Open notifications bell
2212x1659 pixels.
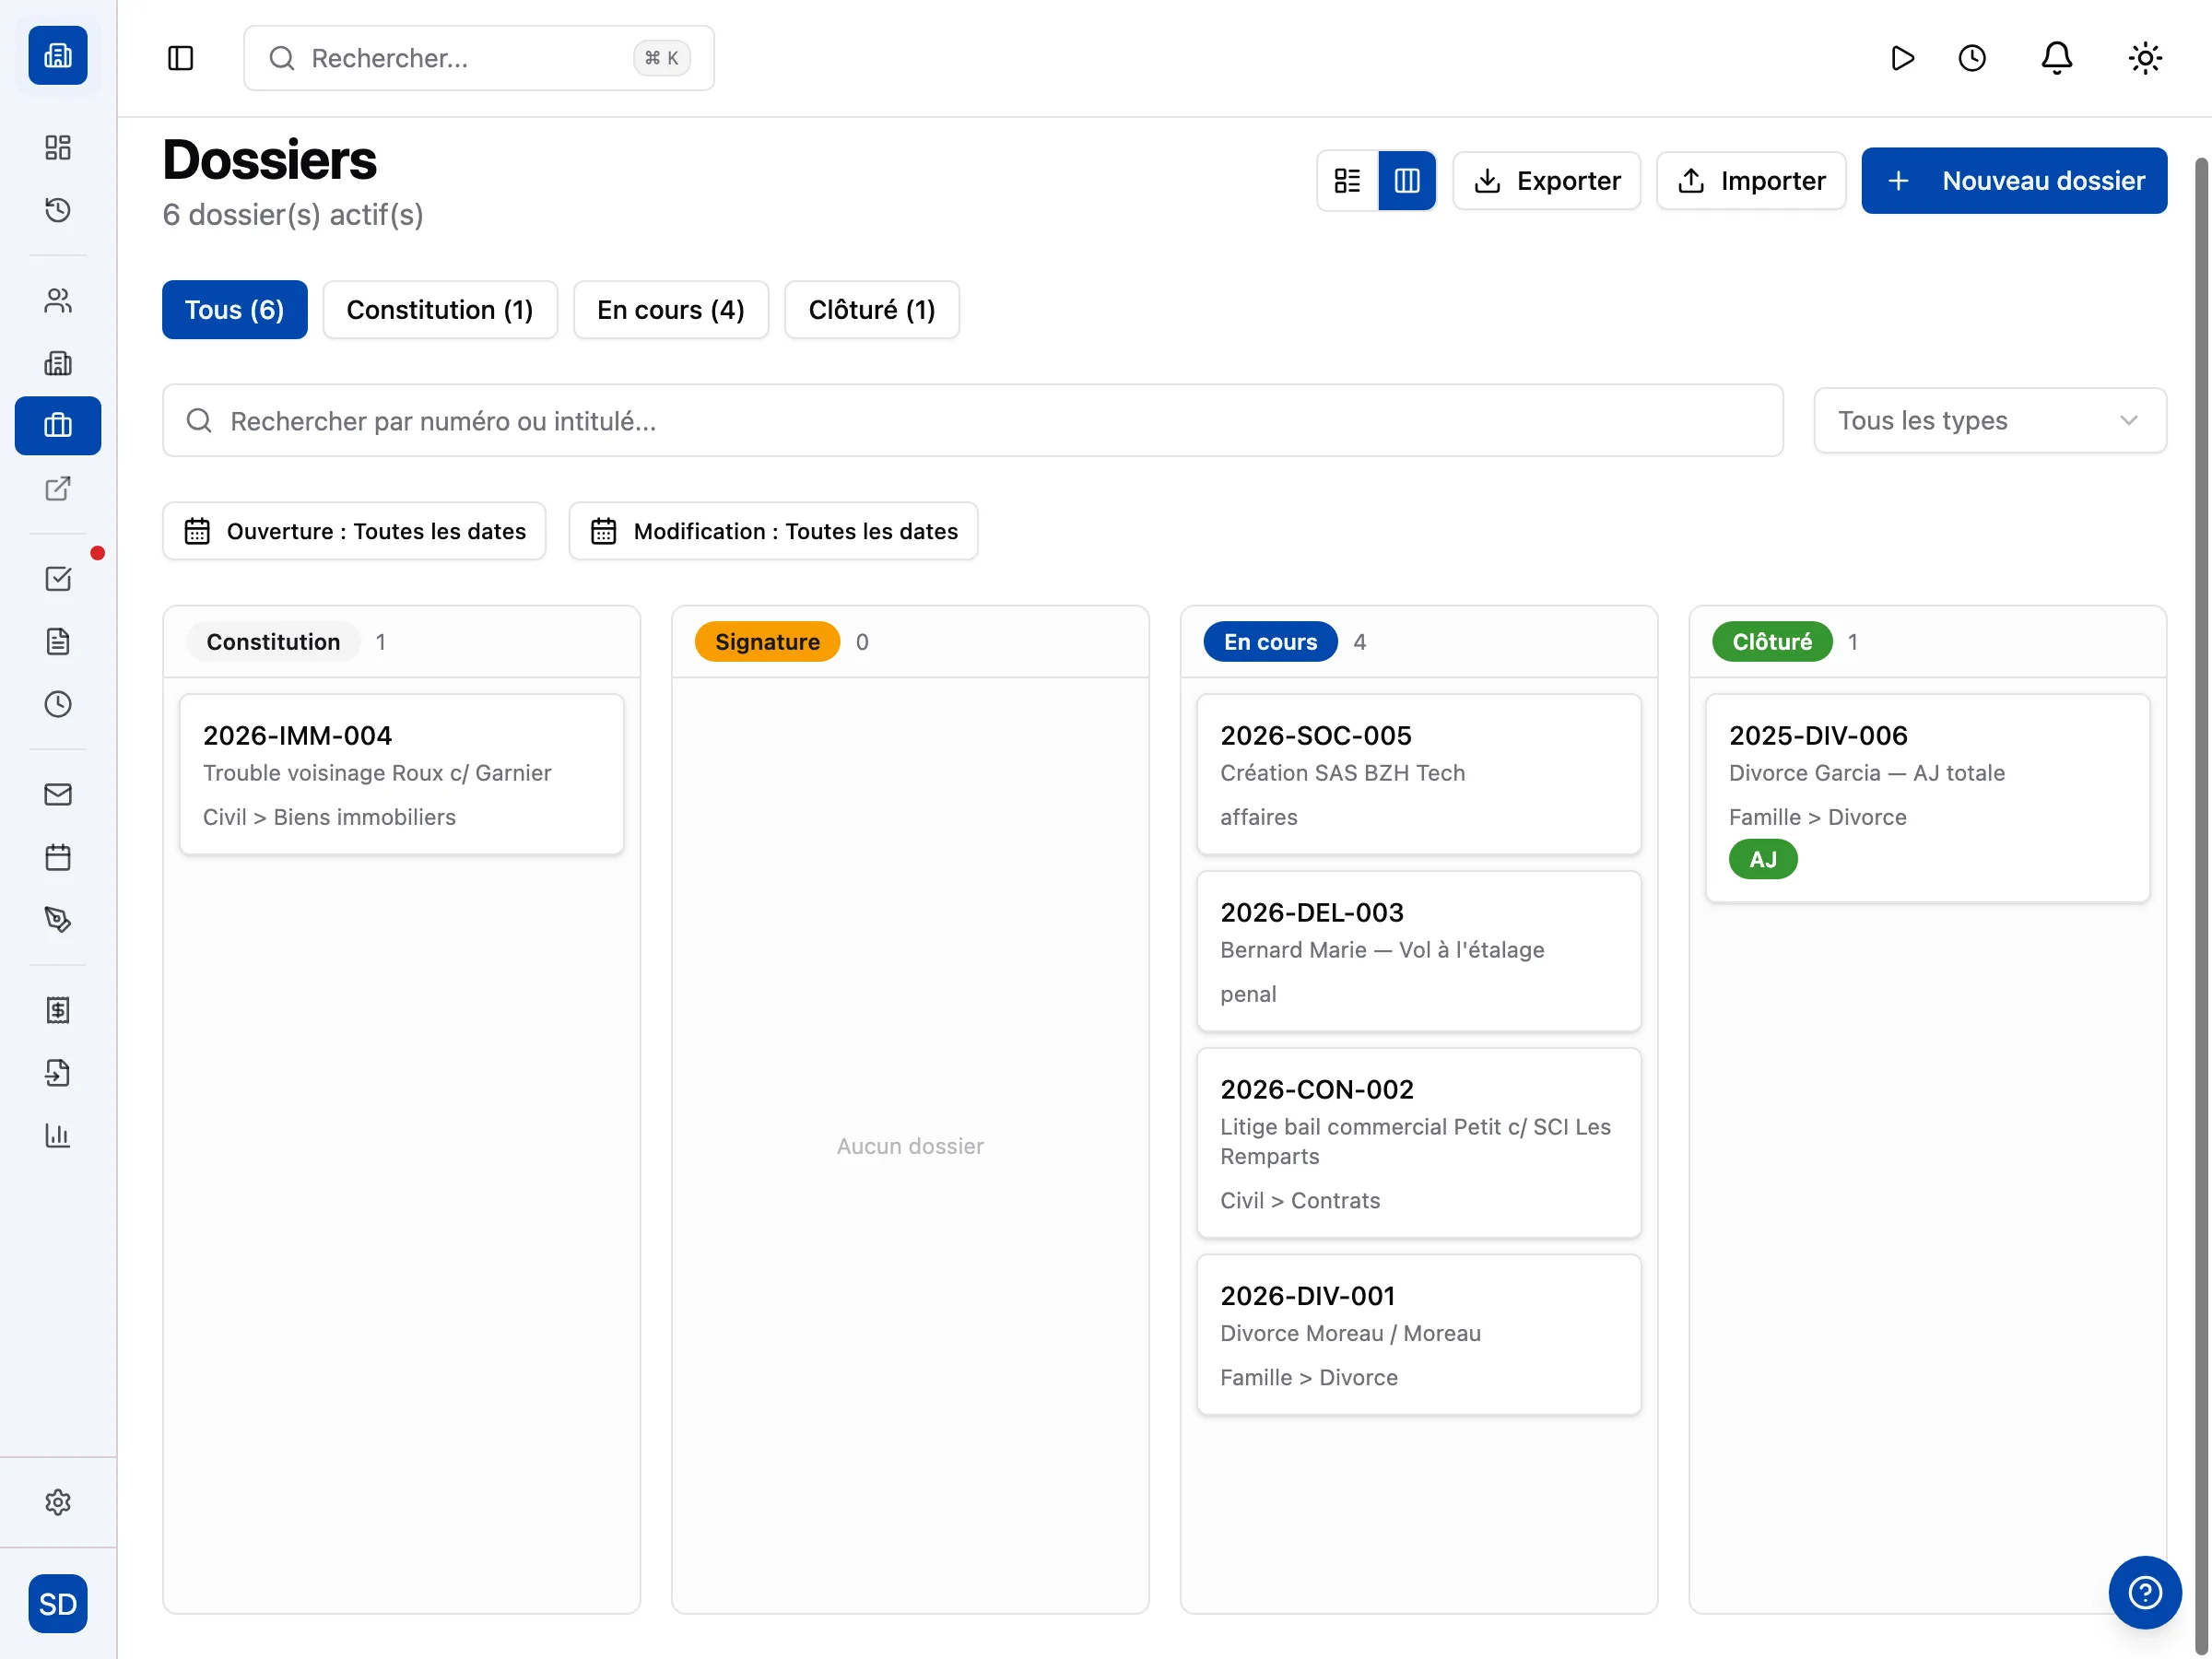(2056, 58)
